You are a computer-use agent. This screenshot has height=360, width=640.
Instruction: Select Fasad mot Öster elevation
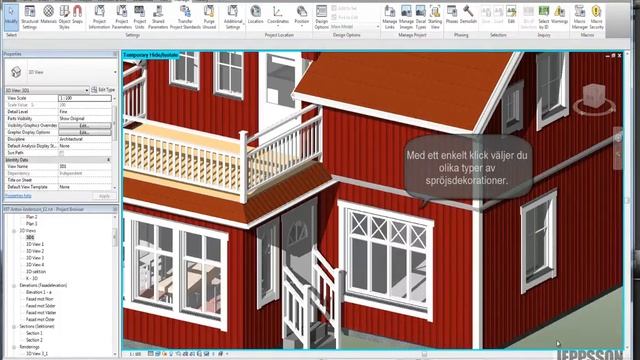40,319
